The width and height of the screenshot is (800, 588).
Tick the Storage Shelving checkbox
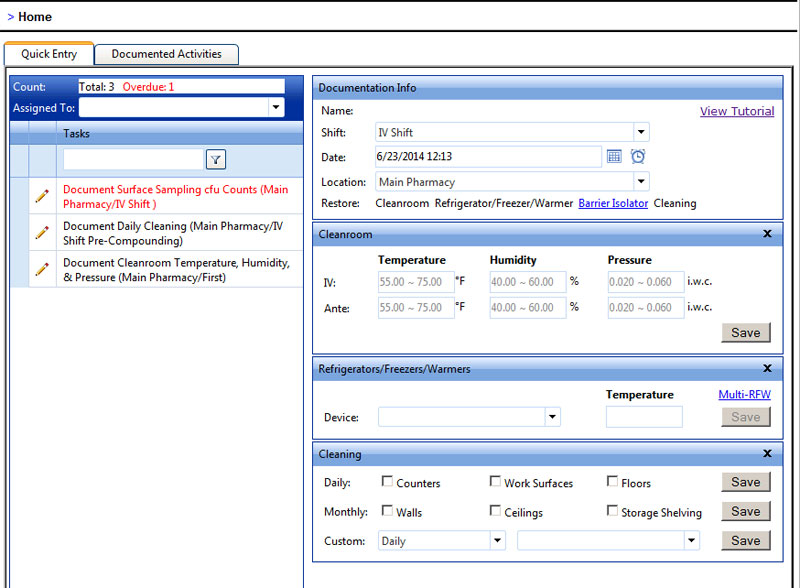coord(613,511)
